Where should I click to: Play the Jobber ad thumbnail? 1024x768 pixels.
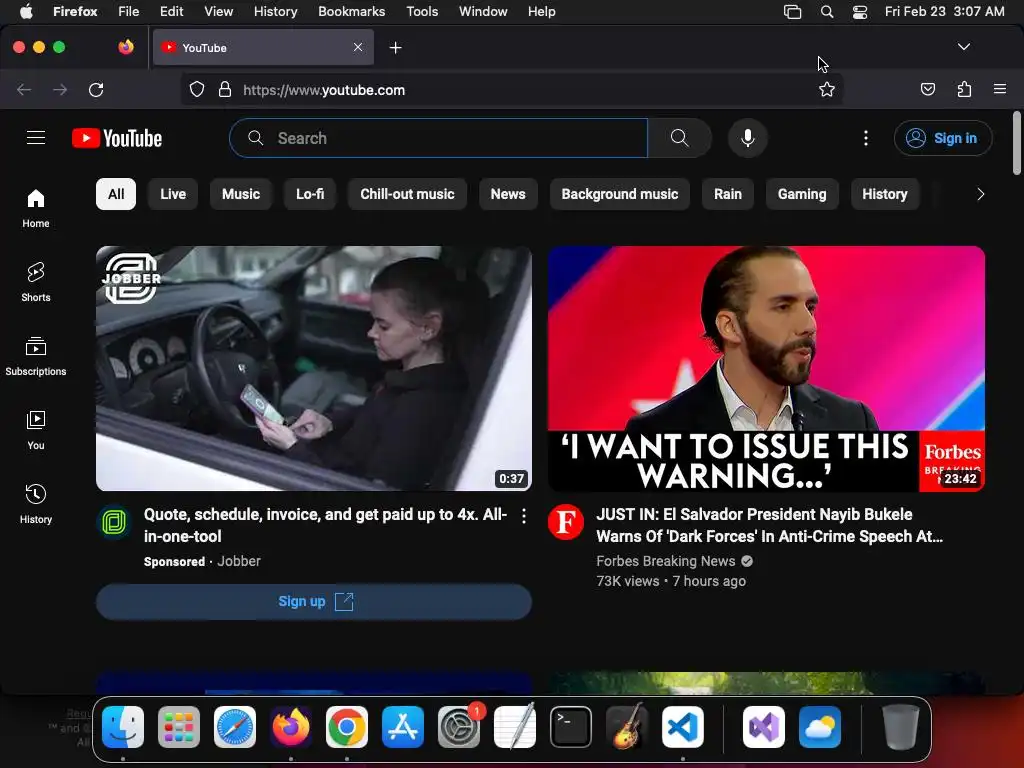pyautogui.click(x=314, y=368)
